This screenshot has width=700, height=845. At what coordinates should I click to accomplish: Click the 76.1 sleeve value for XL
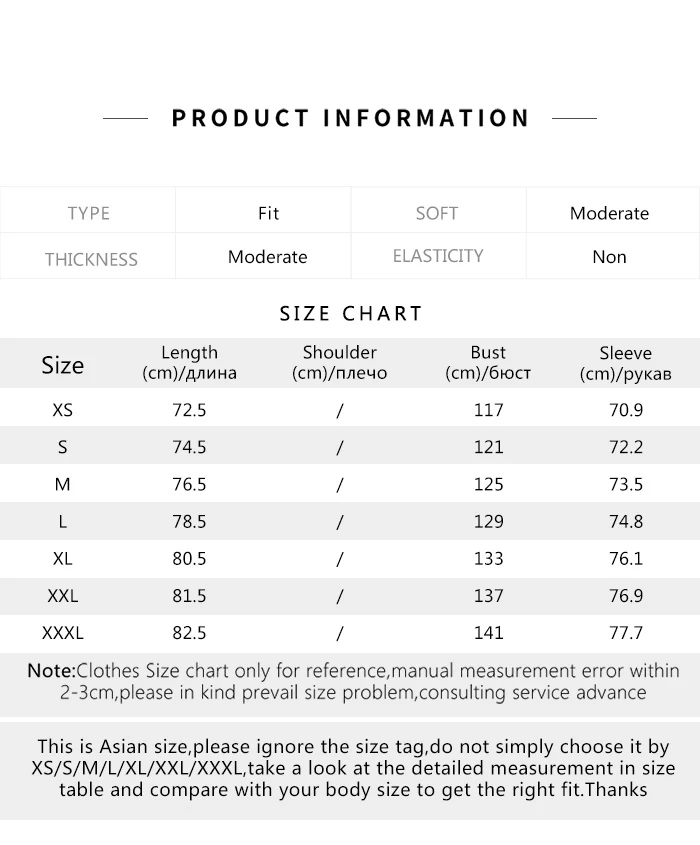click(626, 559)
